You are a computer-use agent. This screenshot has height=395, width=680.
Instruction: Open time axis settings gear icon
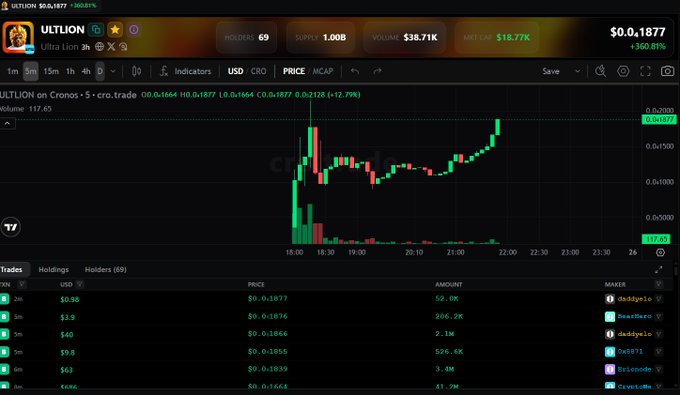[660, 252]
